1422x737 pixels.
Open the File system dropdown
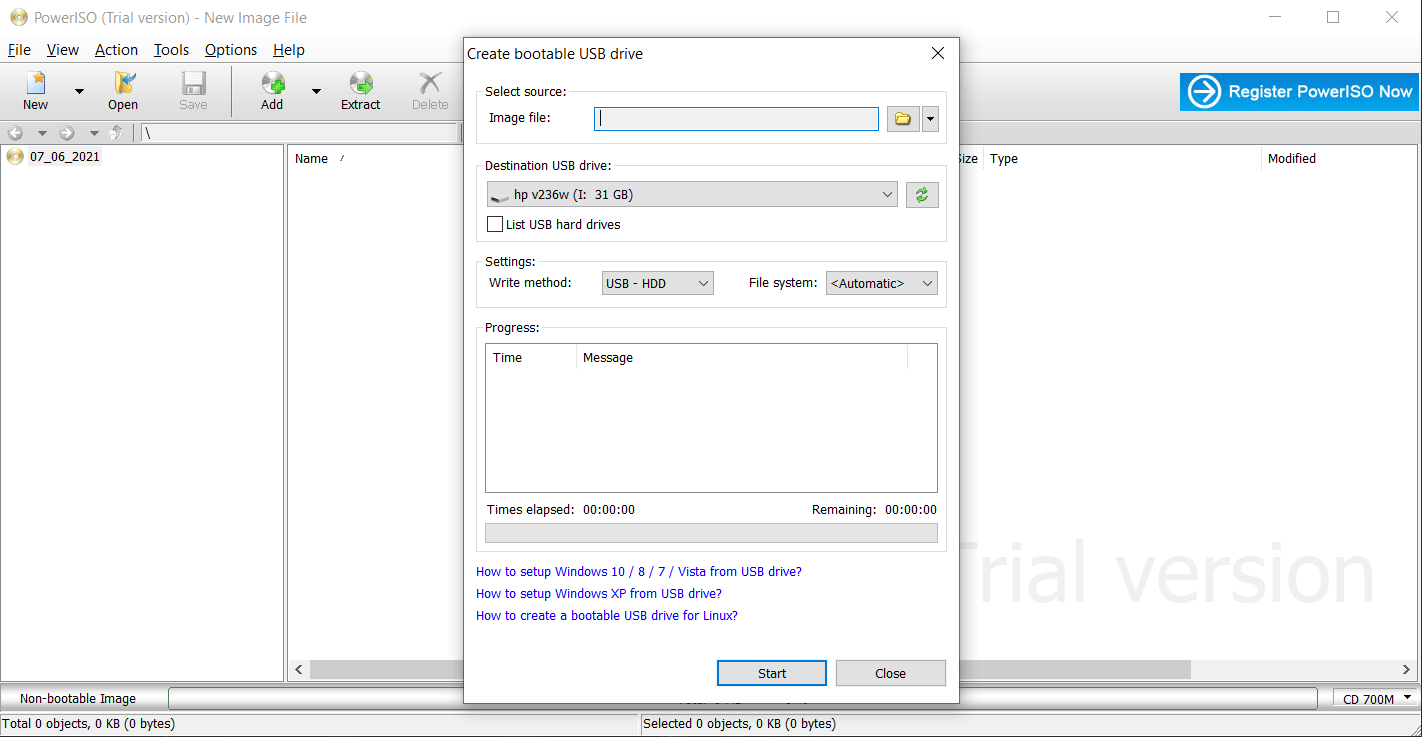(881, 284)
